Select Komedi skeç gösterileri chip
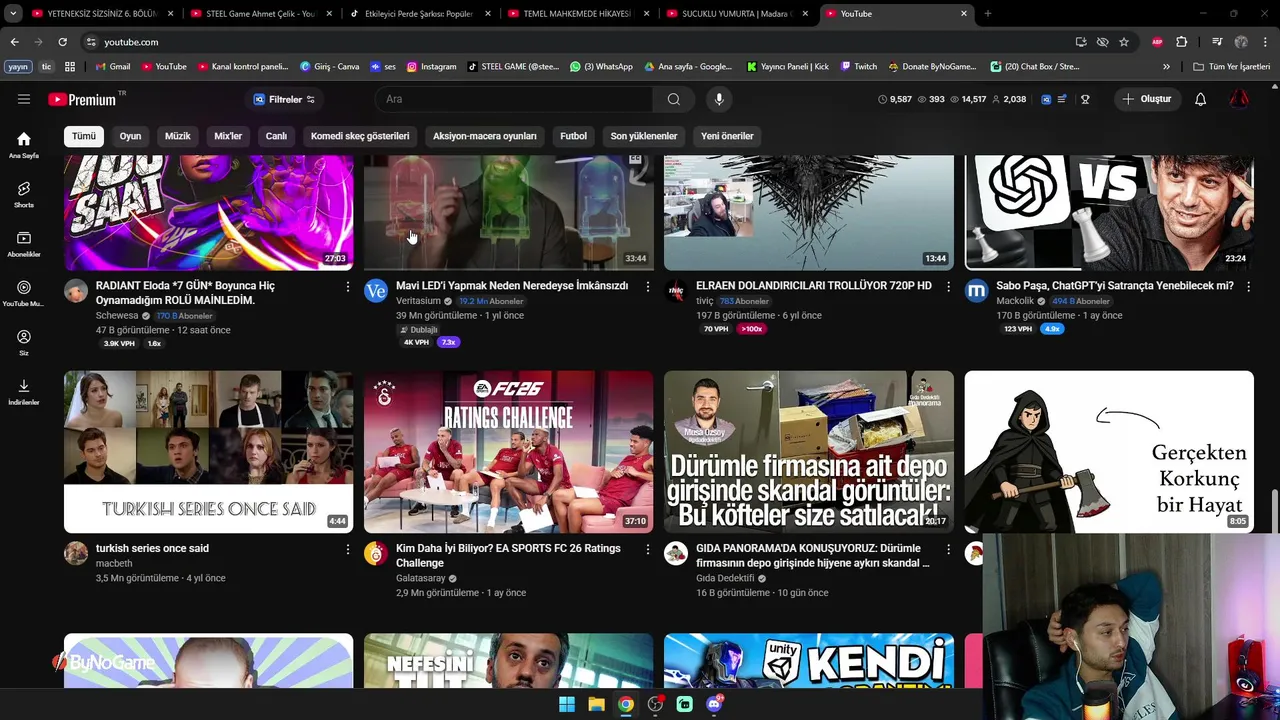Viewport: 1280px width, 720px height. click(360, 136)
